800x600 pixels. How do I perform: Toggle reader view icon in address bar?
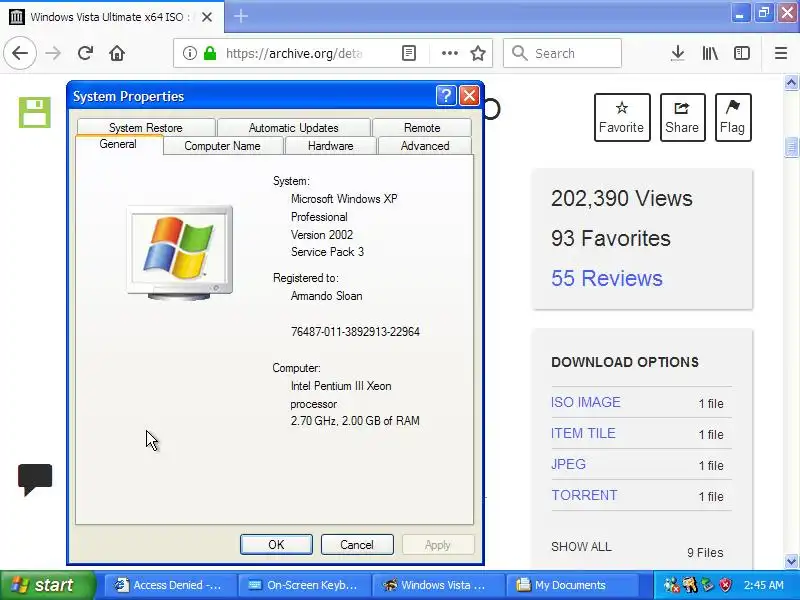(409, 53)
